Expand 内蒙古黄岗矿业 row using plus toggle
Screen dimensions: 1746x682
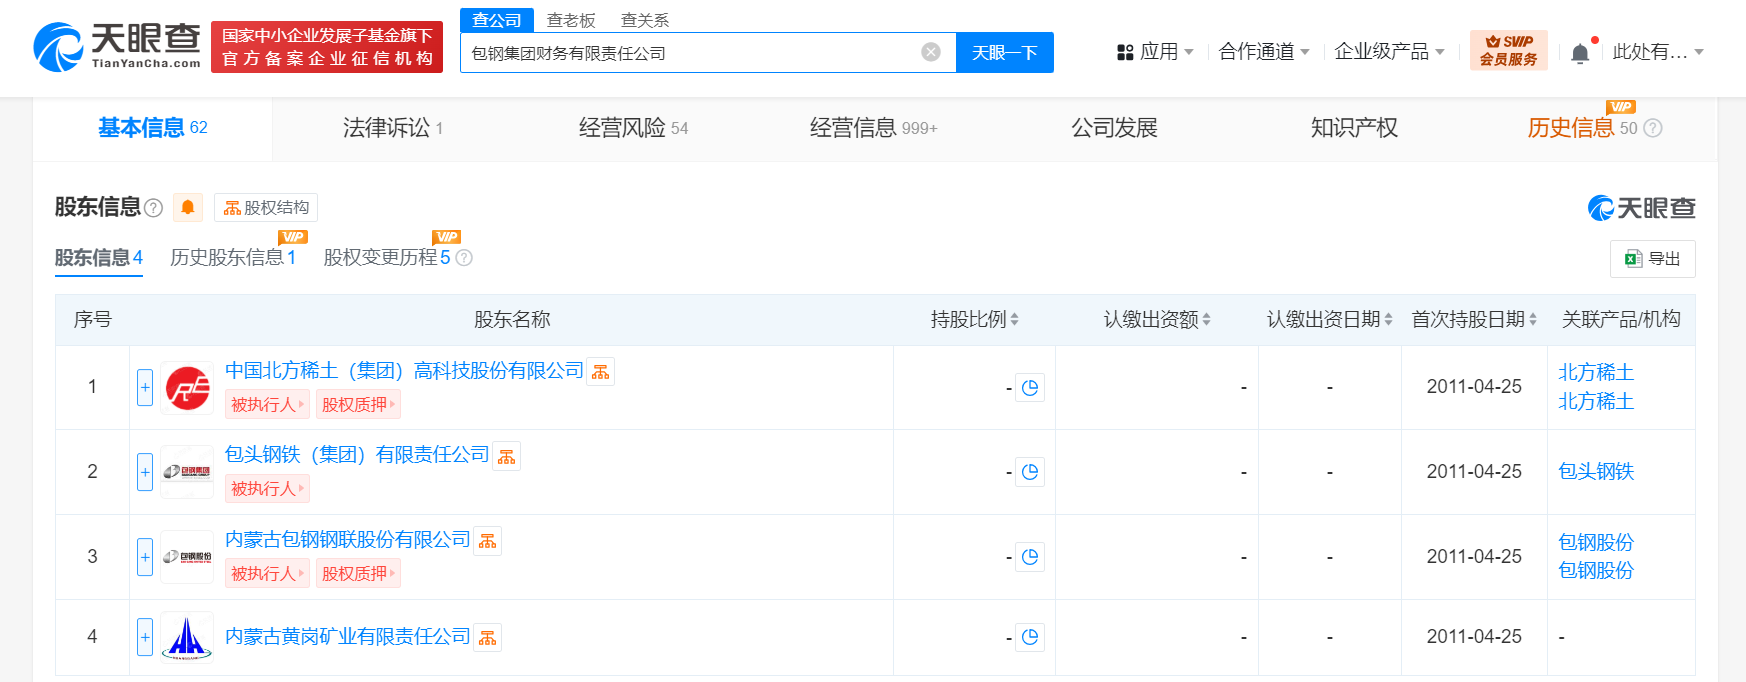point(145,637)
